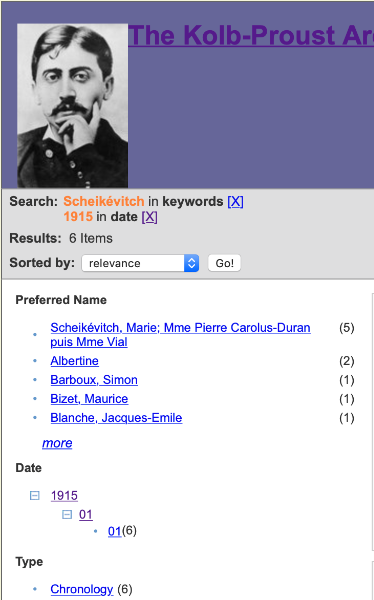Click bullet beside Chronology entry
This screenshot has width=374, height=600.
point(35,589)
